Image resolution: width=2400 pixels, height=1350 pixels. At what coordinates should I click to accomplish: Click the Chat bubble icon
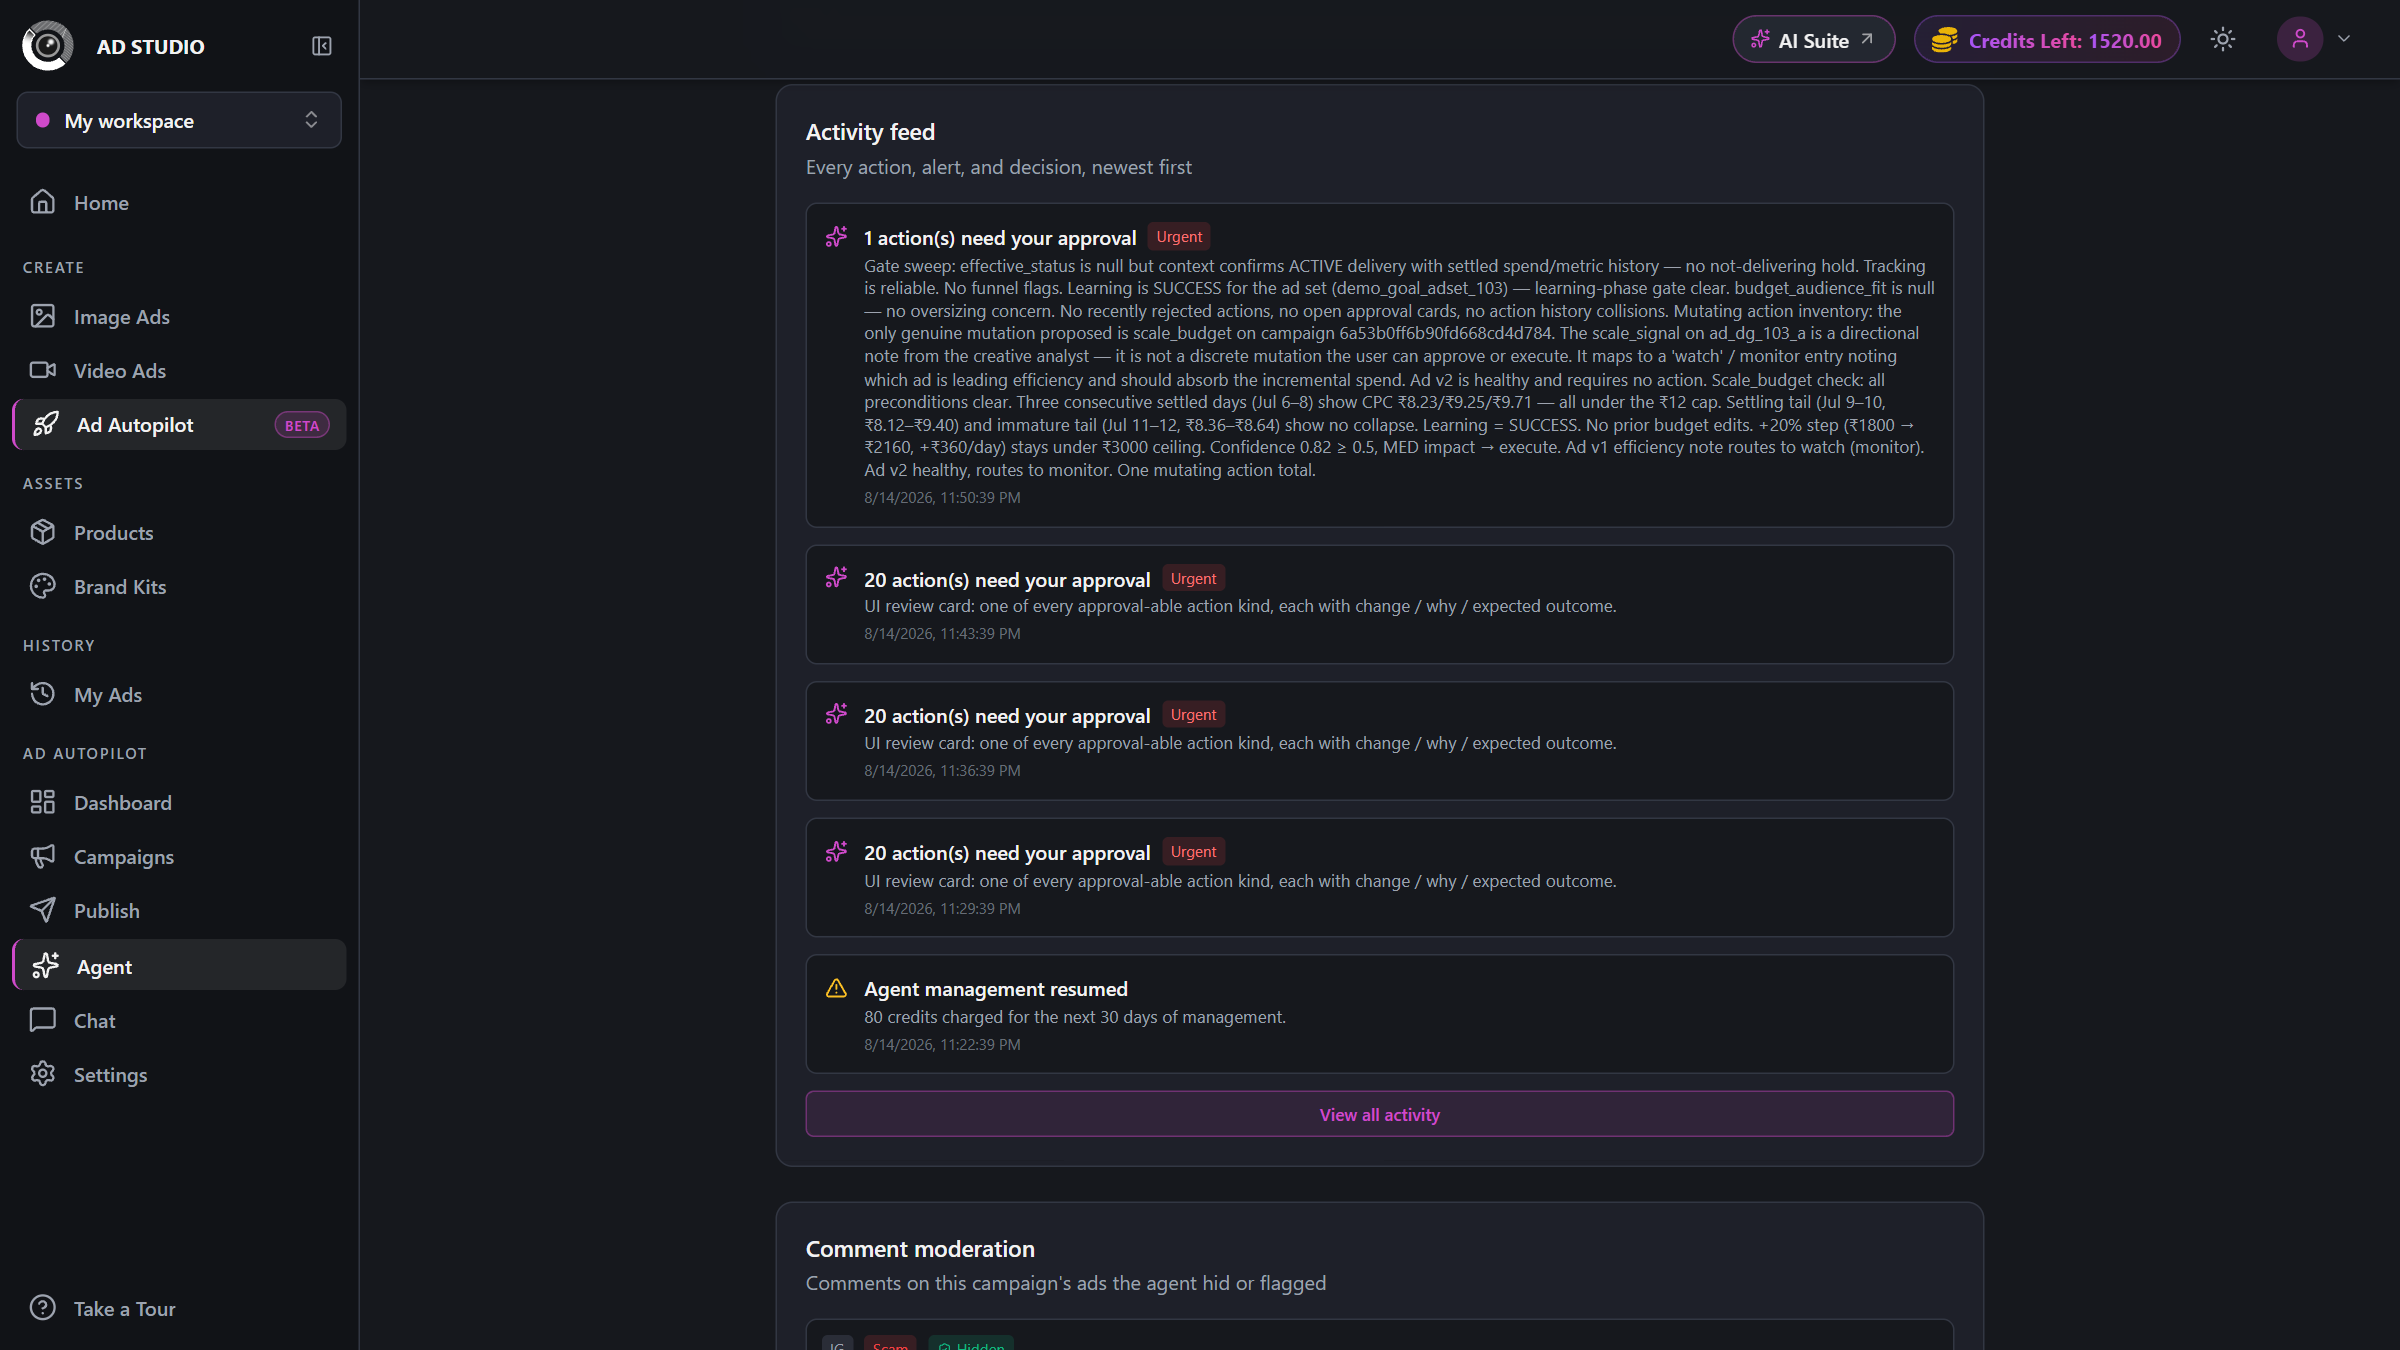(42, 1020)
